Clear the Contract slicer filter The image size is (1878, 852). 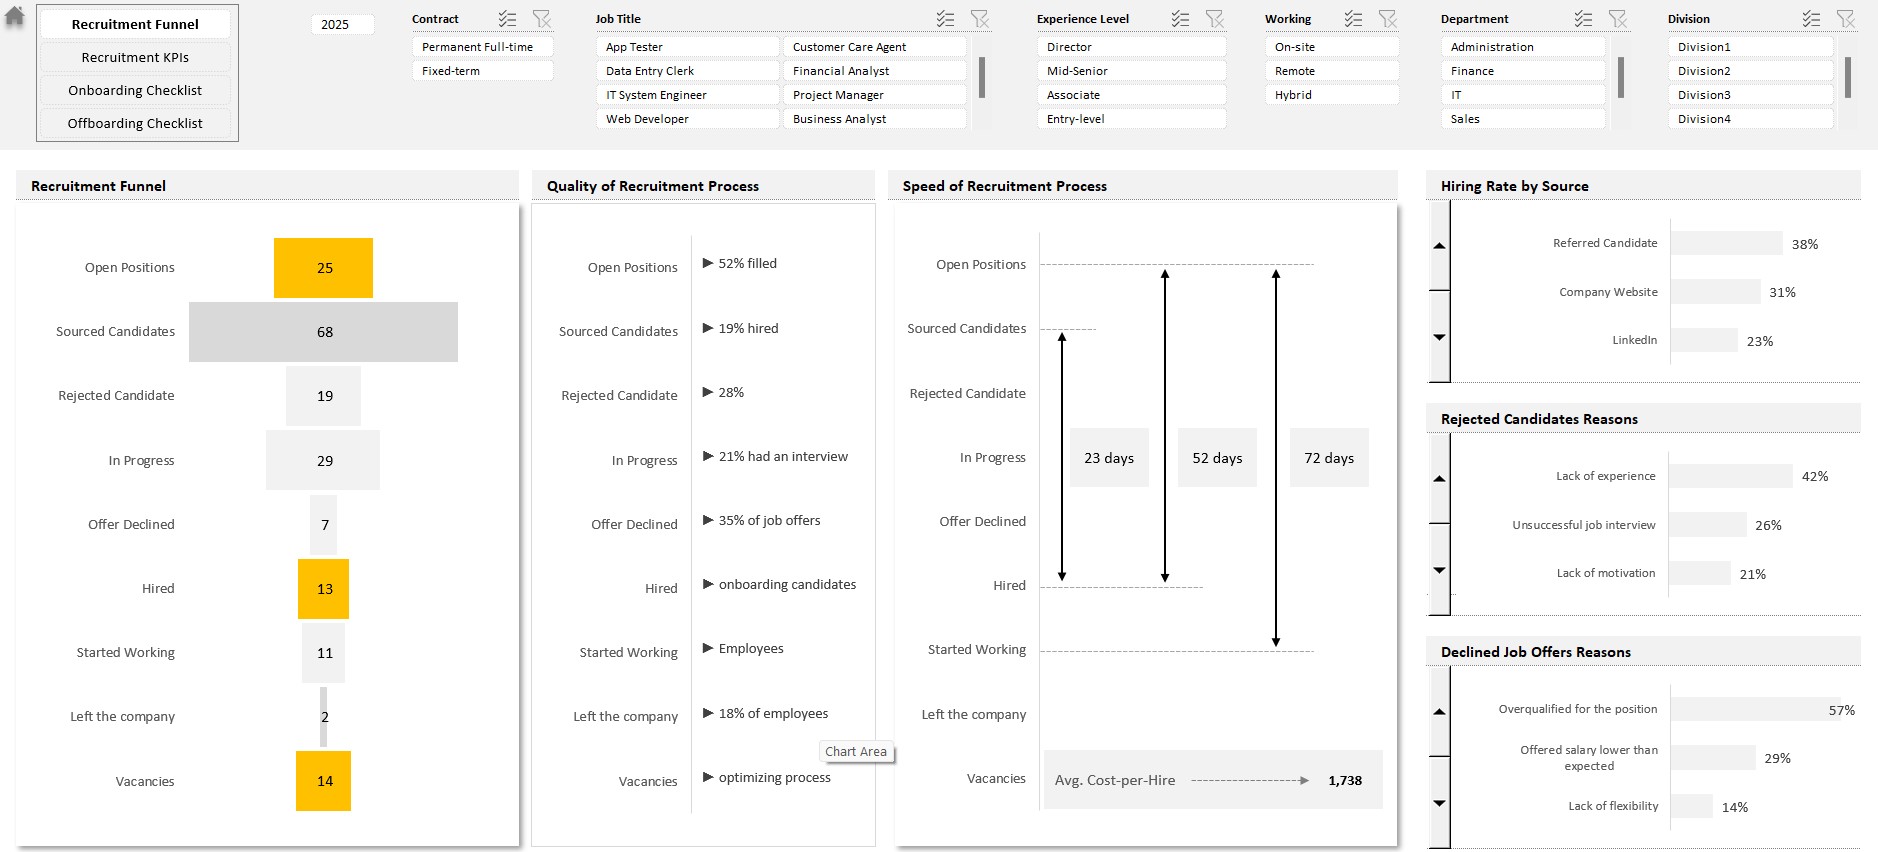pos(541,19)
